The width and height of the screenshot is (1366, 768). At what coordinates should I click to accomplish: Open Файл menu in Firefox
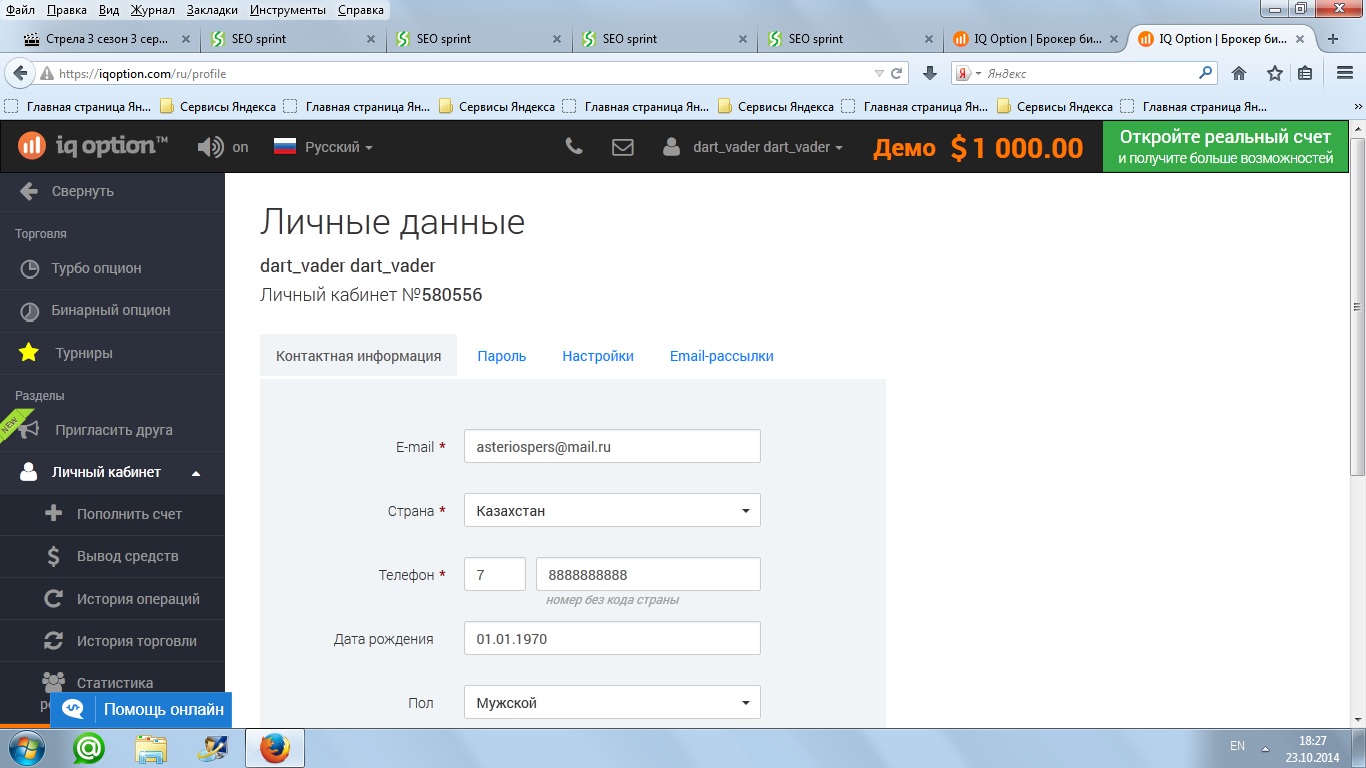[x=21, y=10]
